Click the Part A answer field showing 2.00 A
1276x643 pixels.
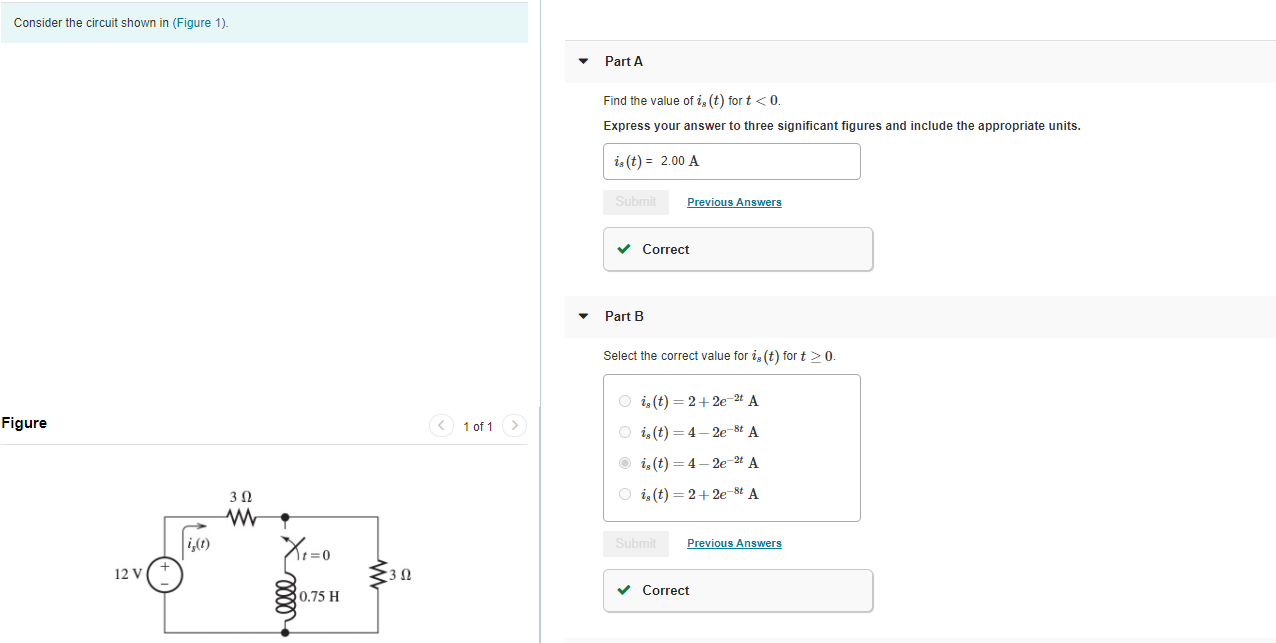731,160
